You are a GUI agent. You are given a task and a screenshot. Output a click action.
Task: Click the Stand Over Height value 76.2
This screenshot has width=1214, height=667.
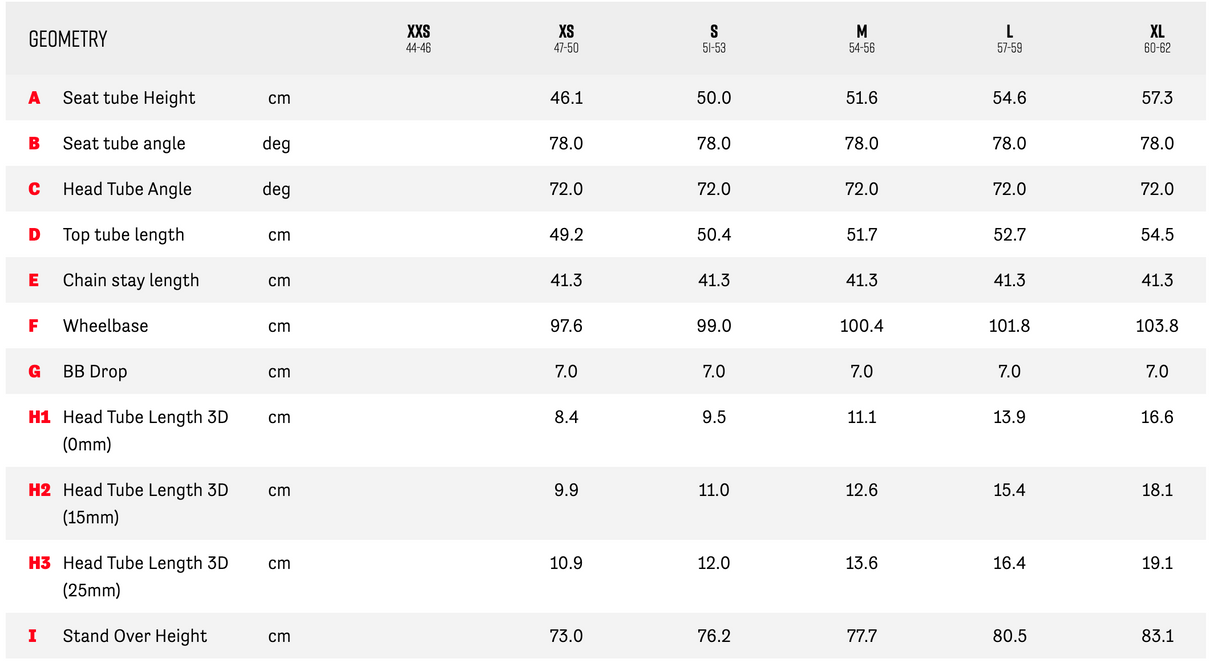pyautogui.click(x=714, y=636)
